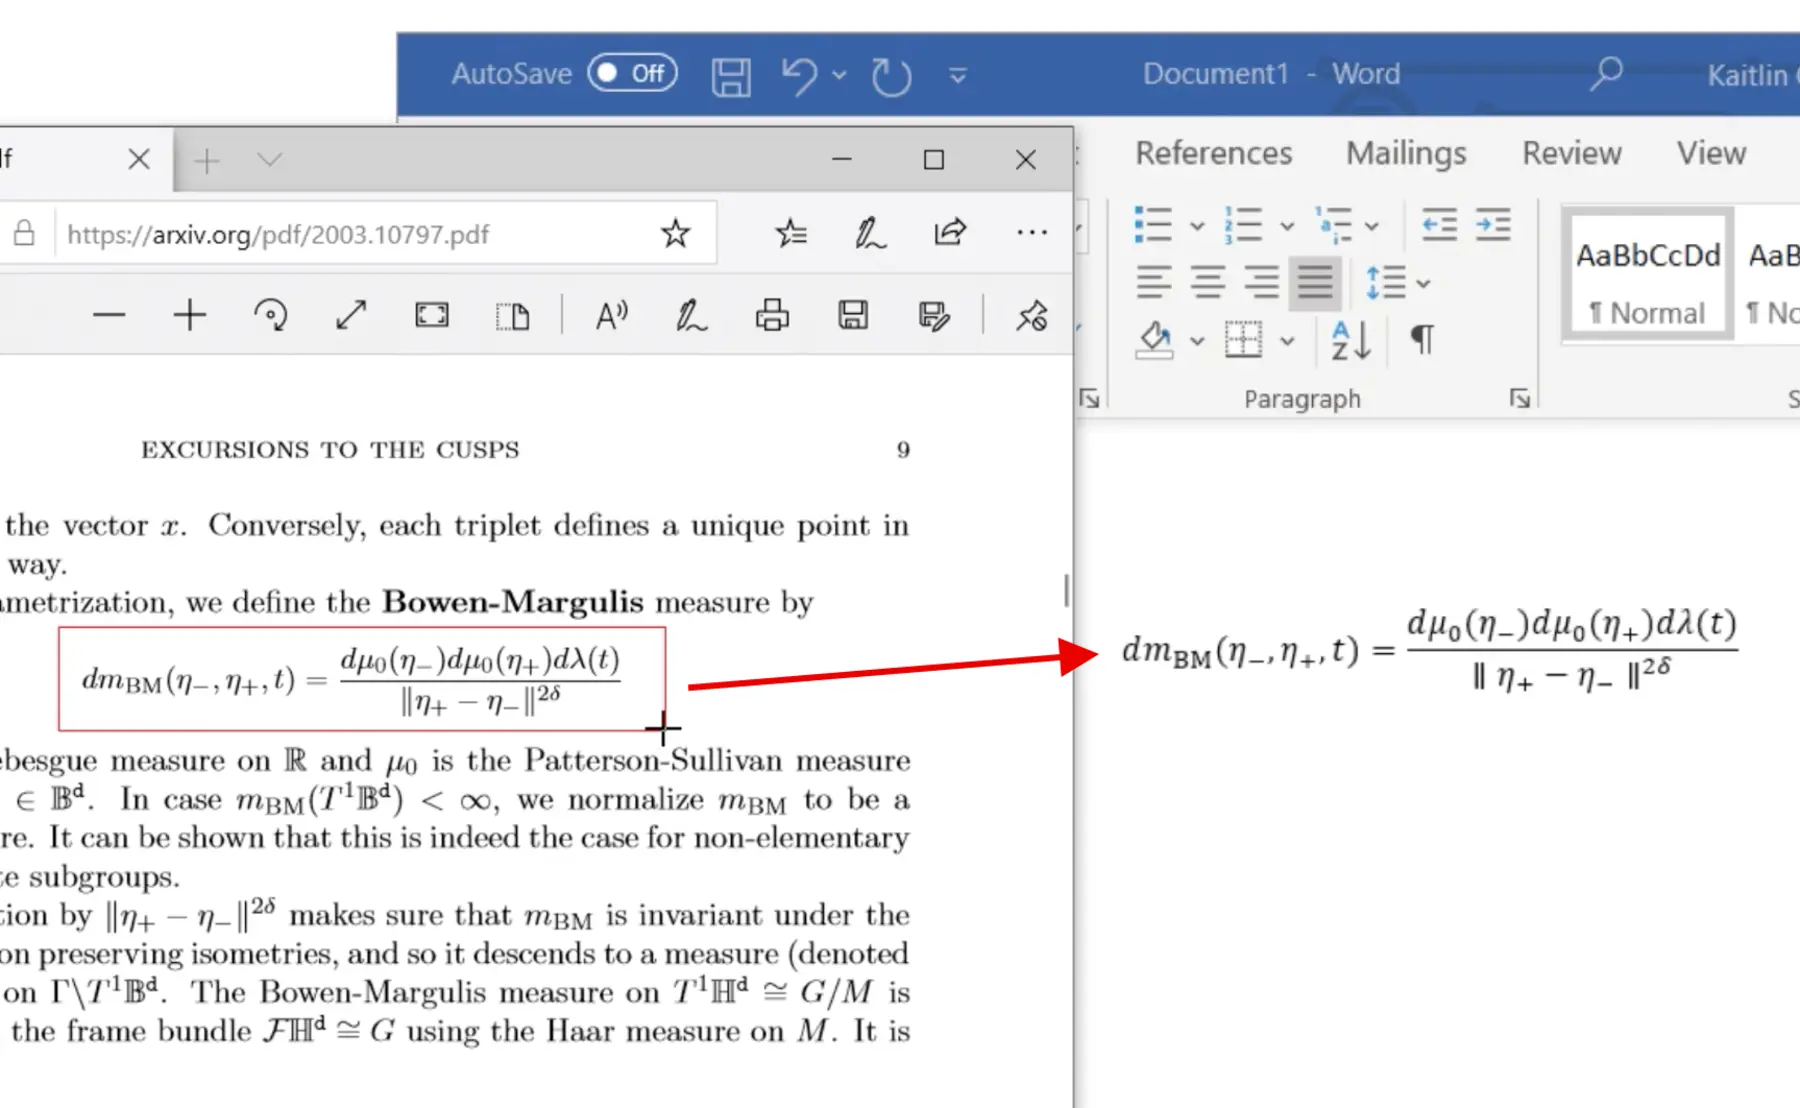Zoom in on the PDF with plus icon

189,316
